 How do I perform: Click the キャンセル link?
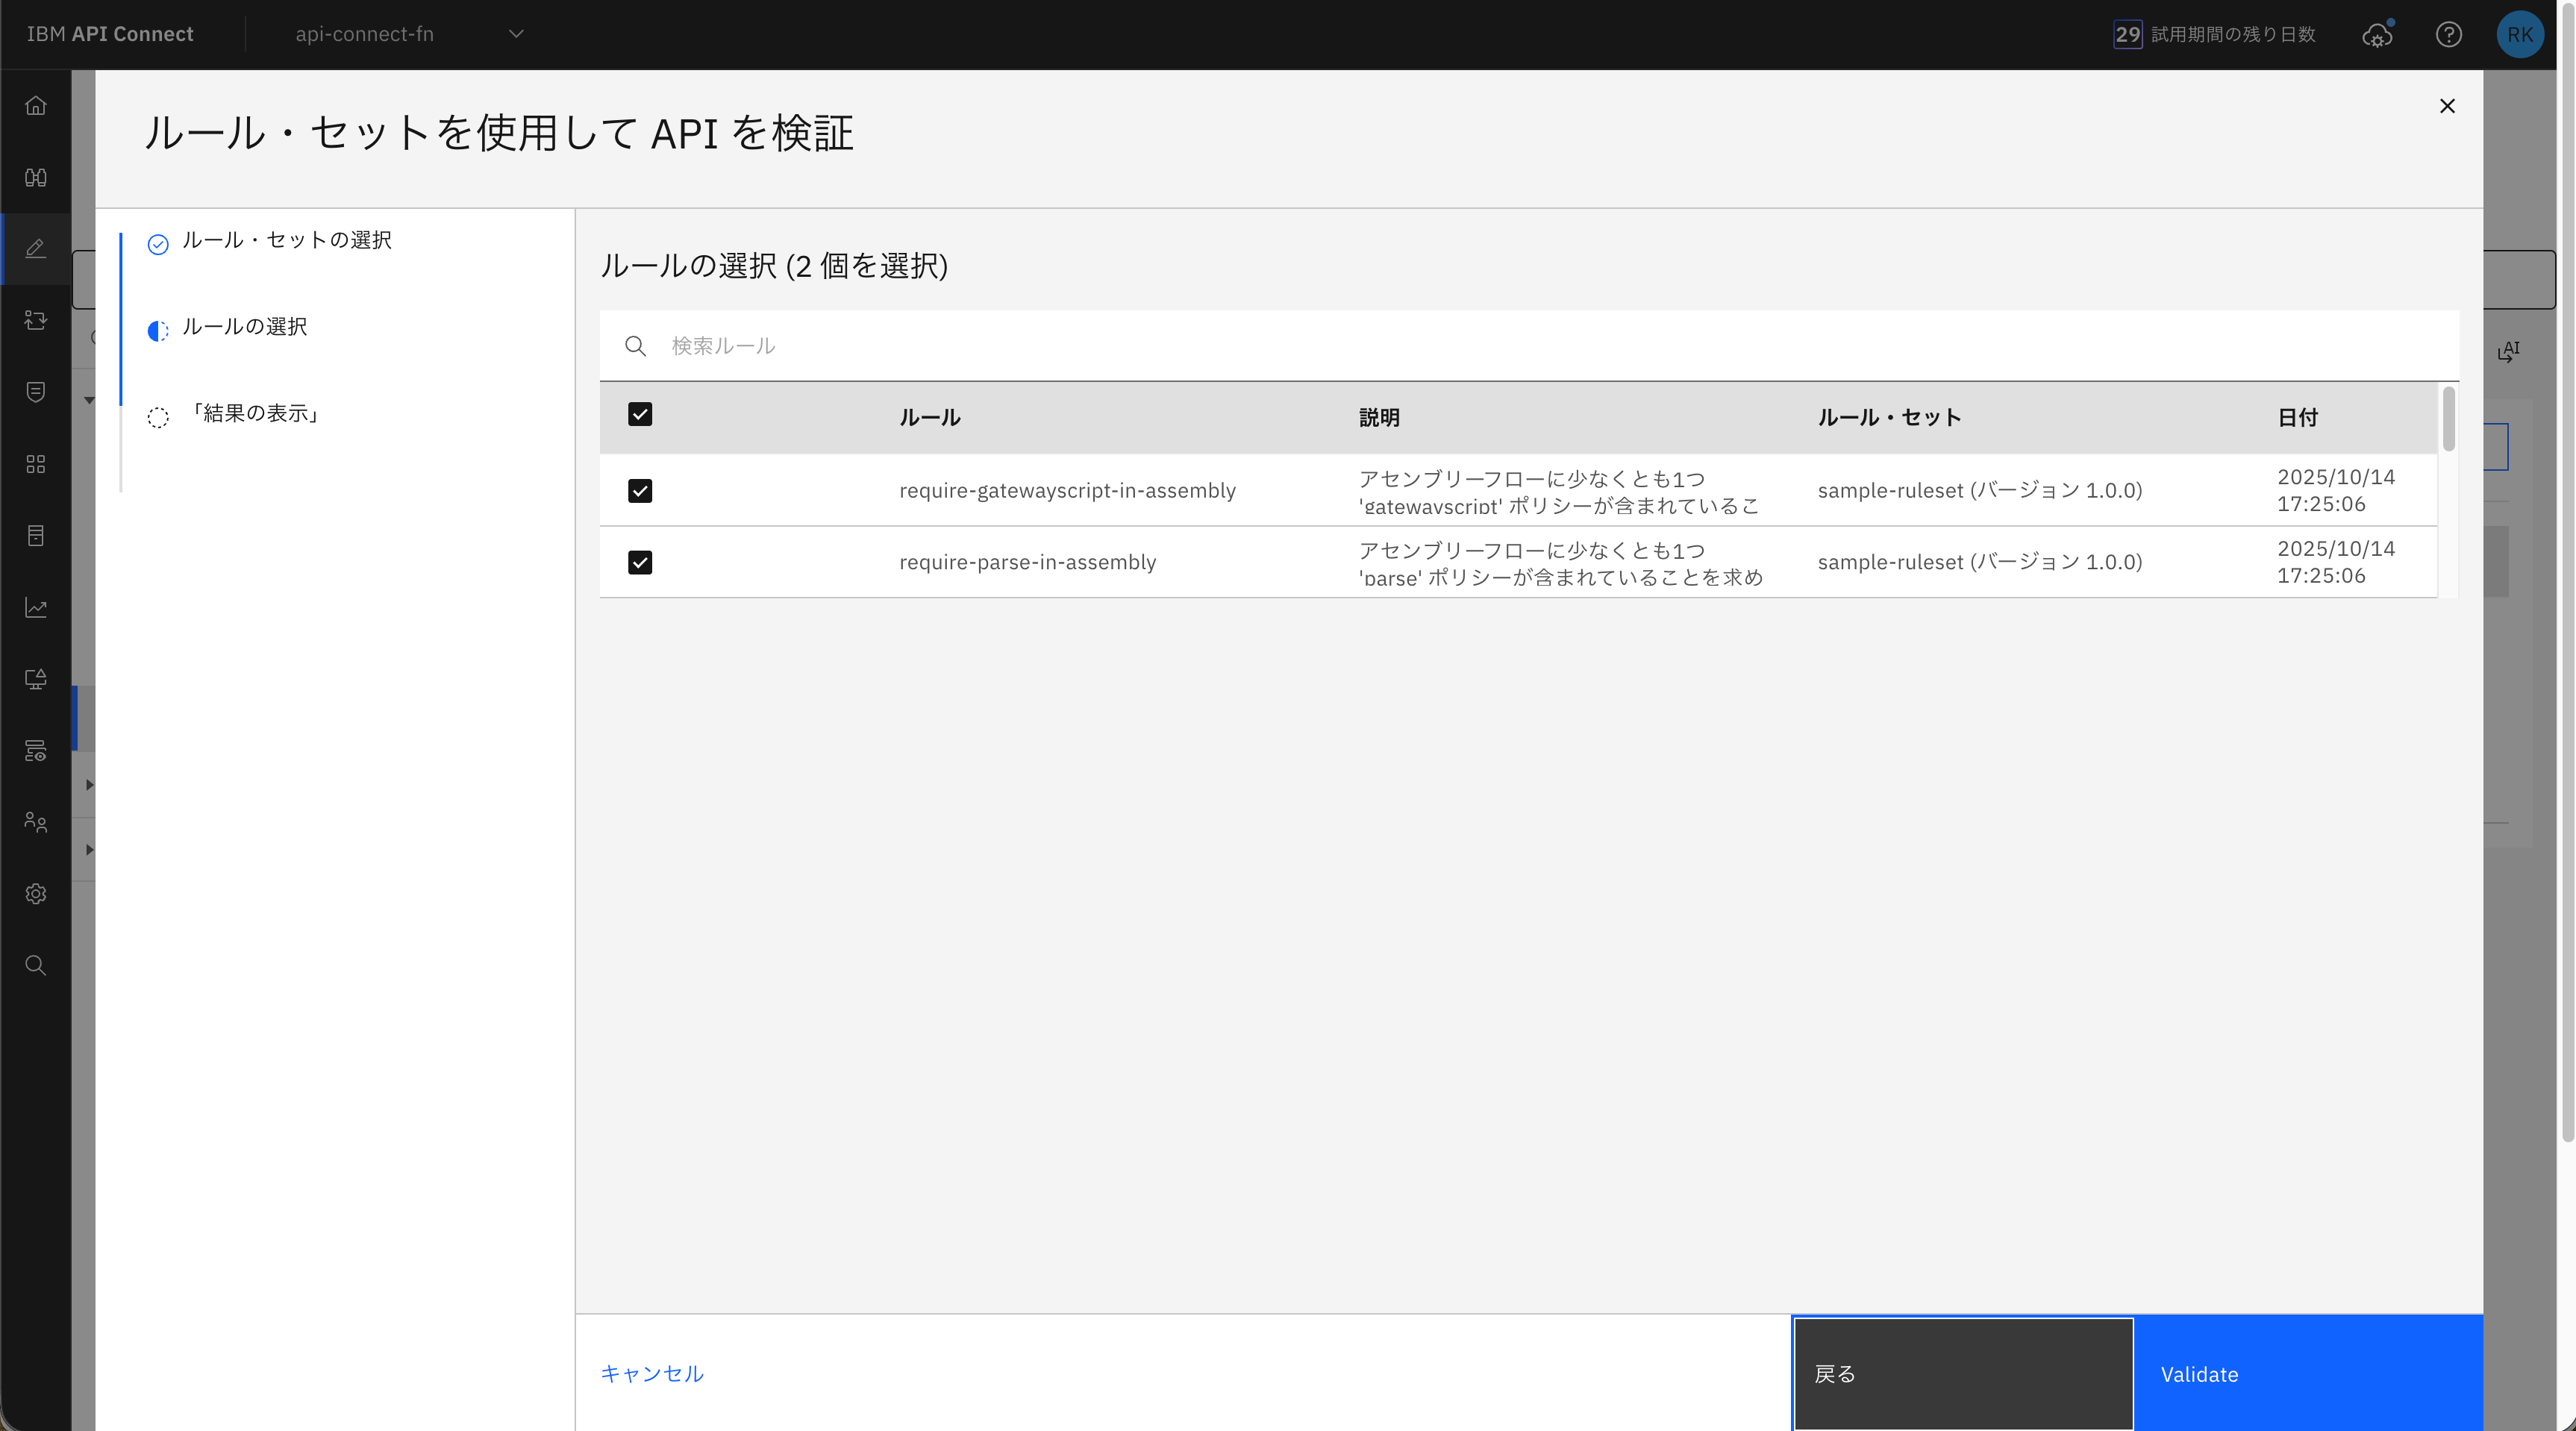point(652,1373)
